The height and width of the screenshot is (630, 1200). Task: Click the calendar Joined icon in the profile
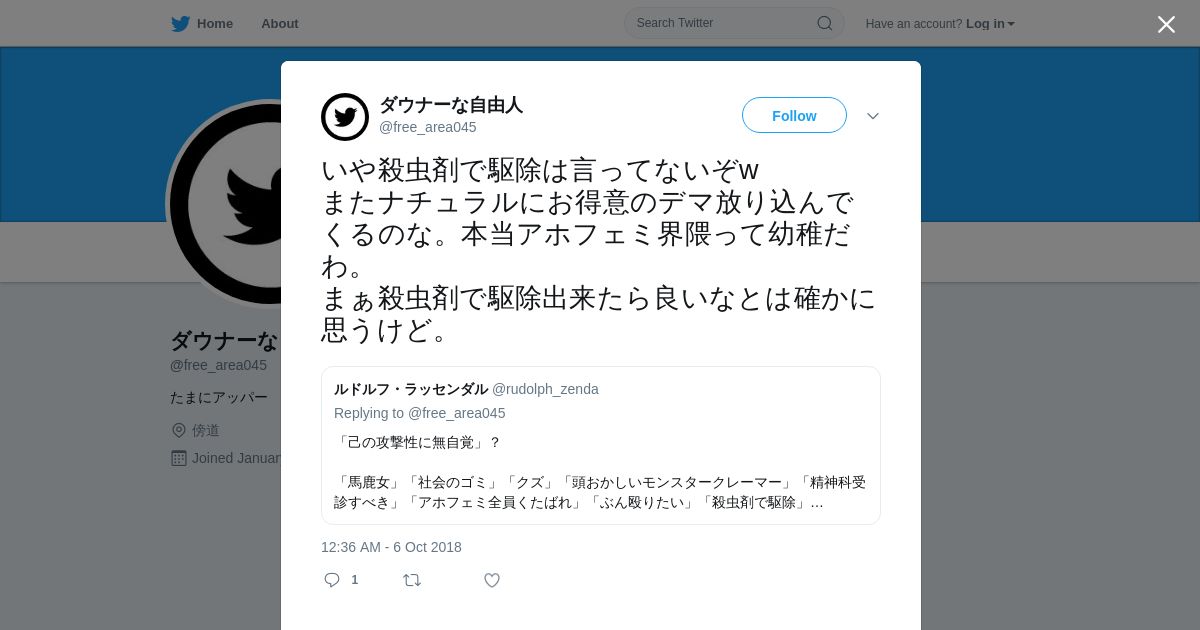pyautogui.click(x=179, y=458)
